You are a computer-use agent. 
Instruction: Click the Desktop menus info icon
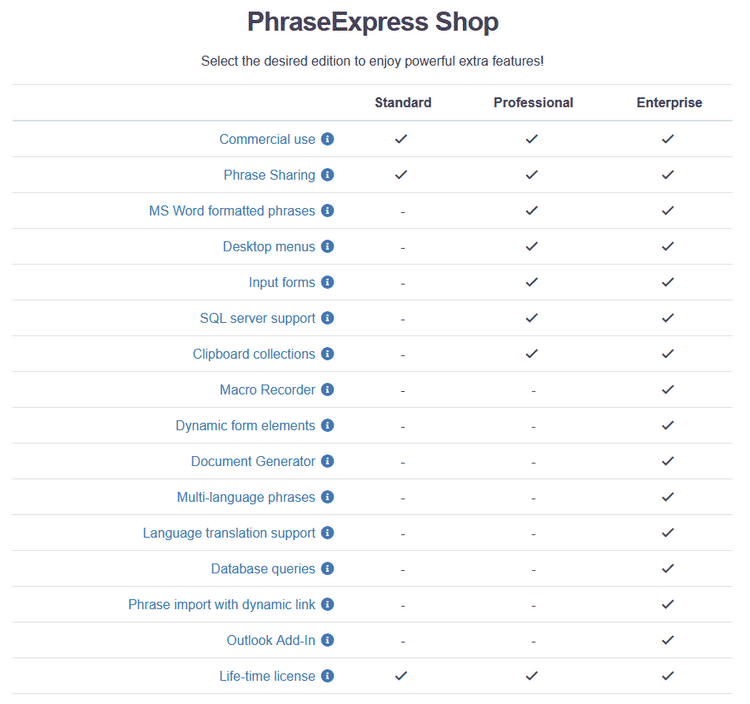click(x=328, y=247)
